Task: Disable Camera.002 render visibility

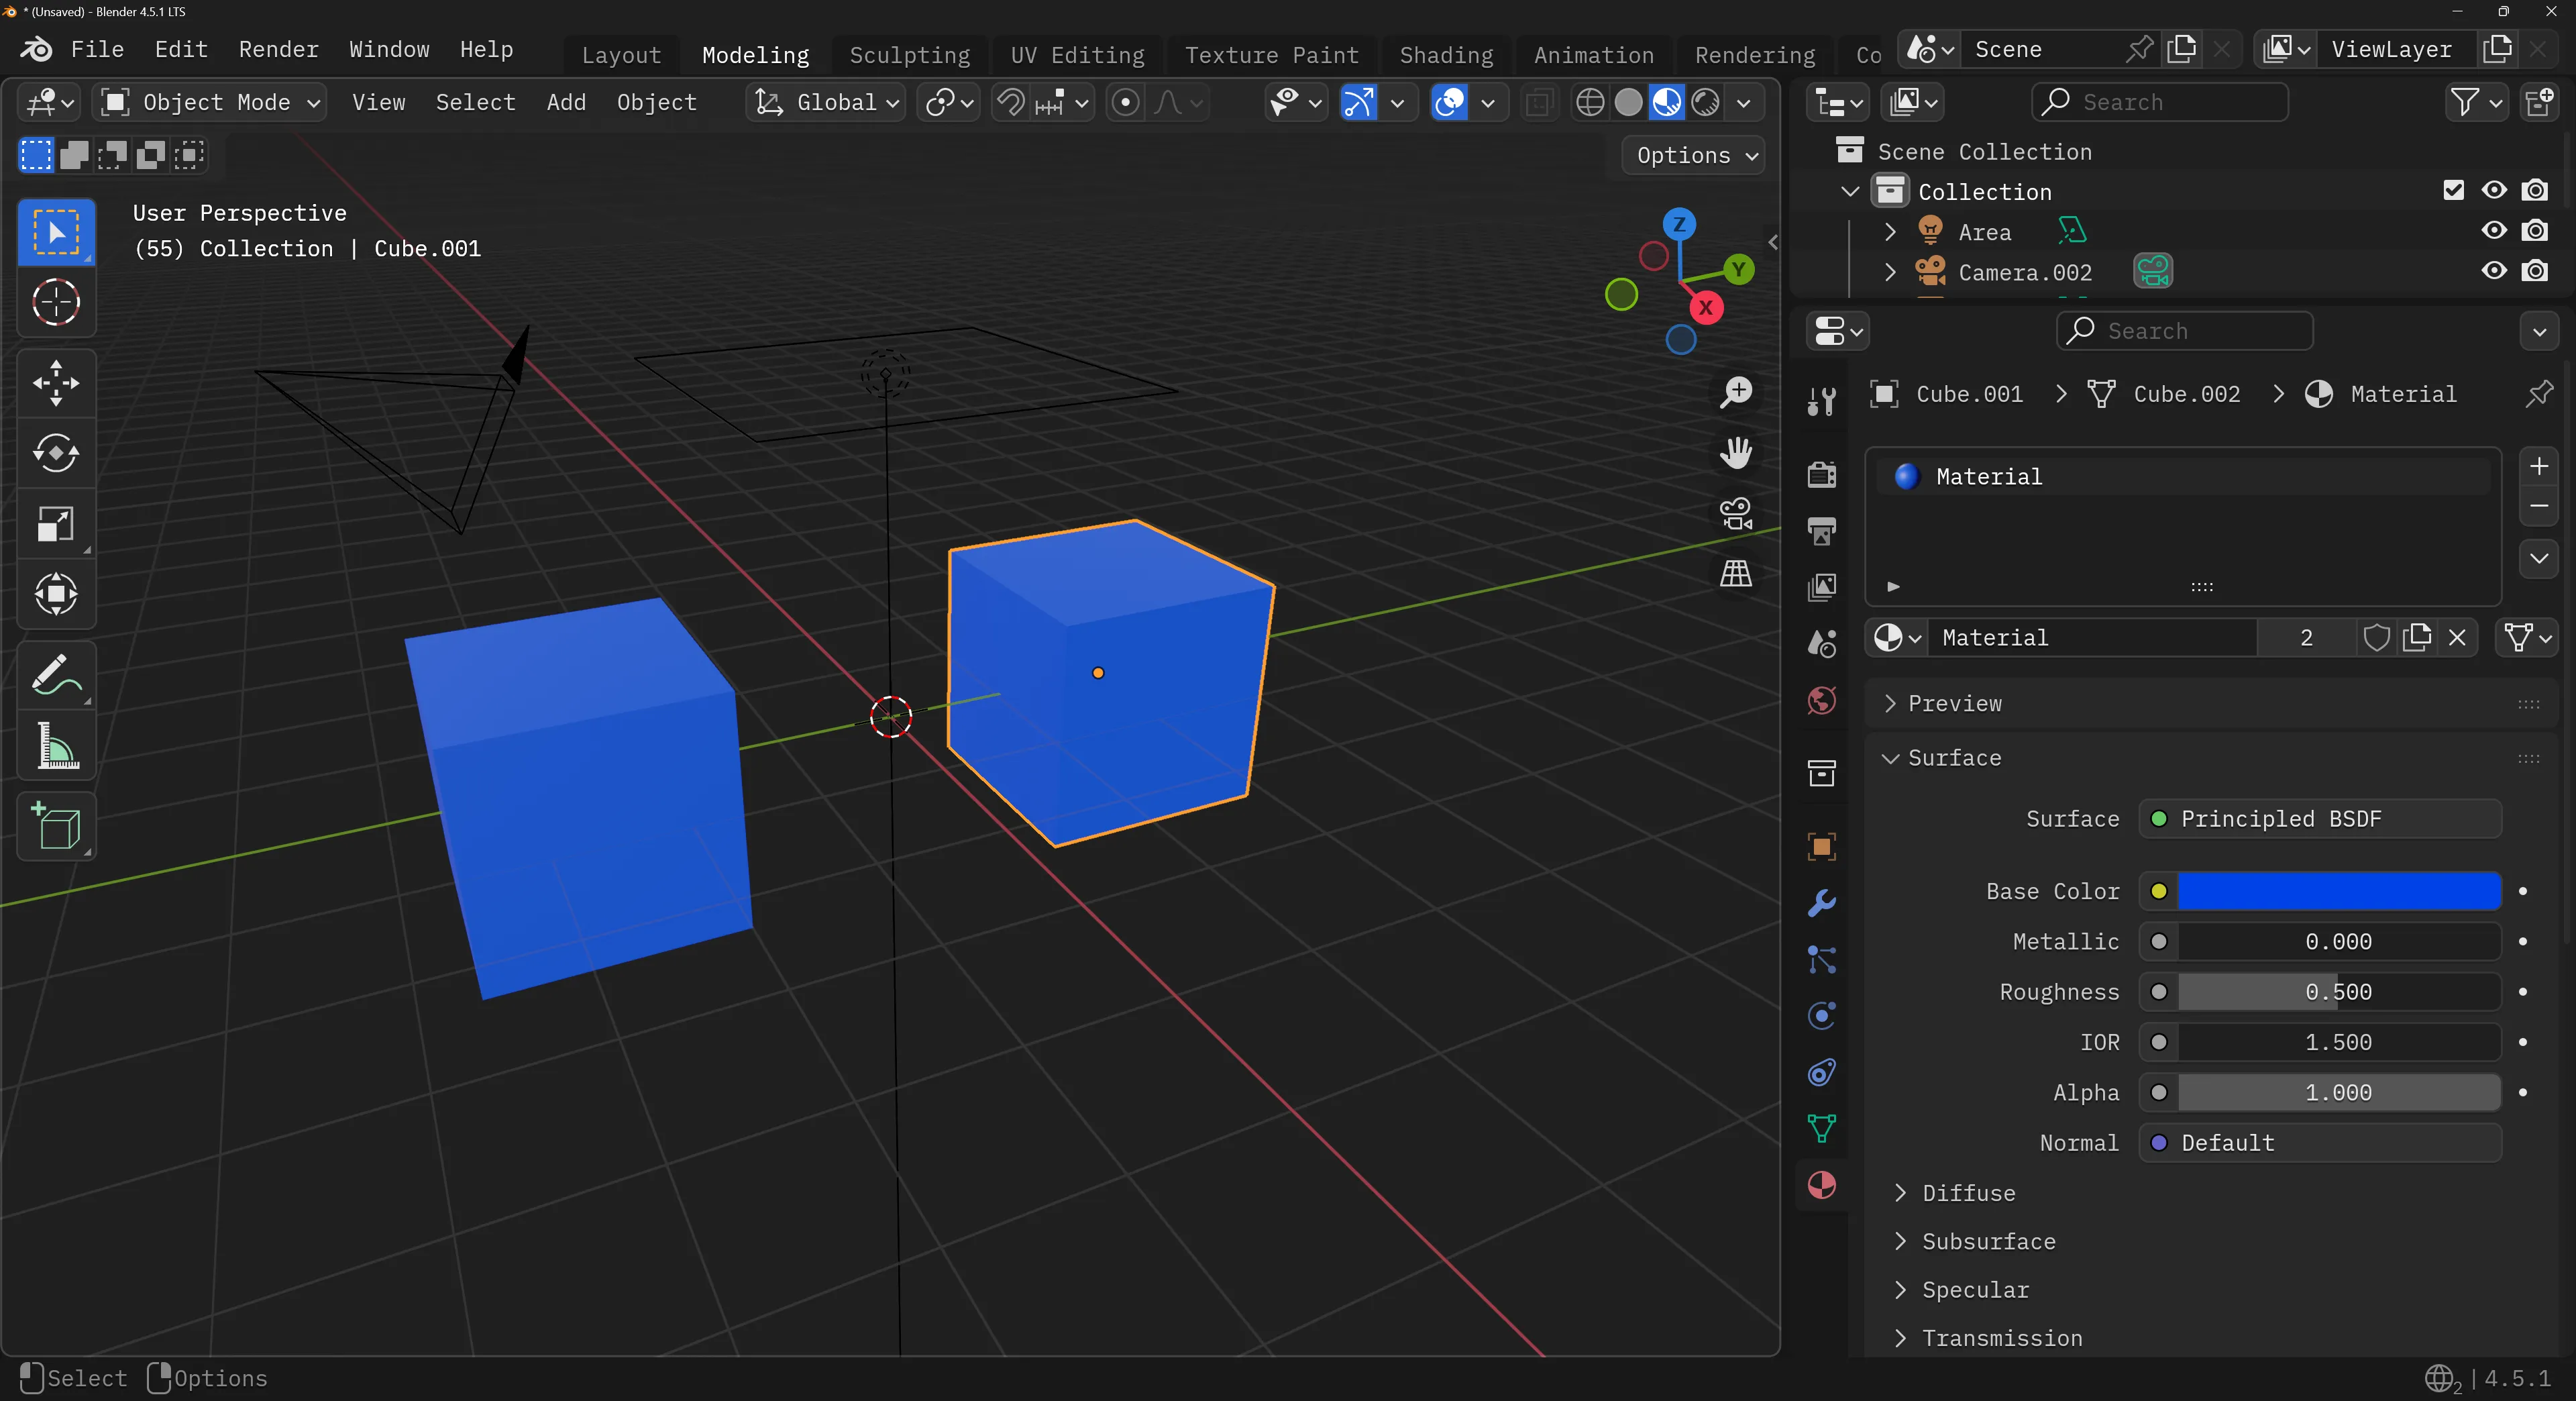Action: pos(2537,271)
